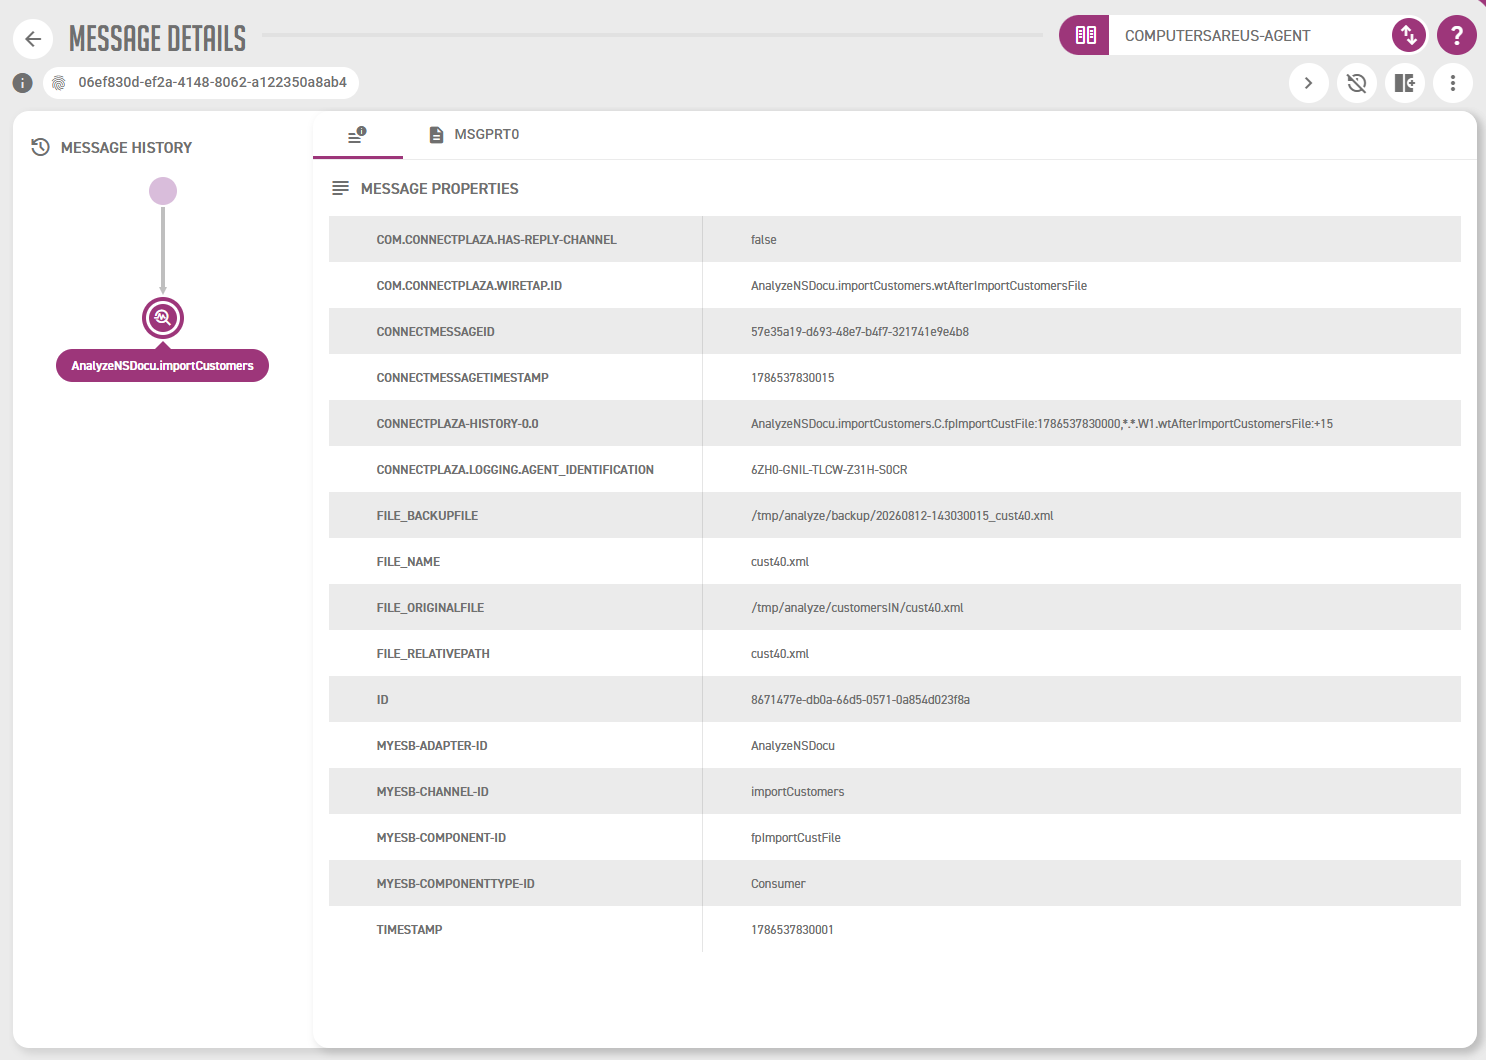Go back with the arrow button
Viewport: 1486px width, 1060px height.
point(33,39)
